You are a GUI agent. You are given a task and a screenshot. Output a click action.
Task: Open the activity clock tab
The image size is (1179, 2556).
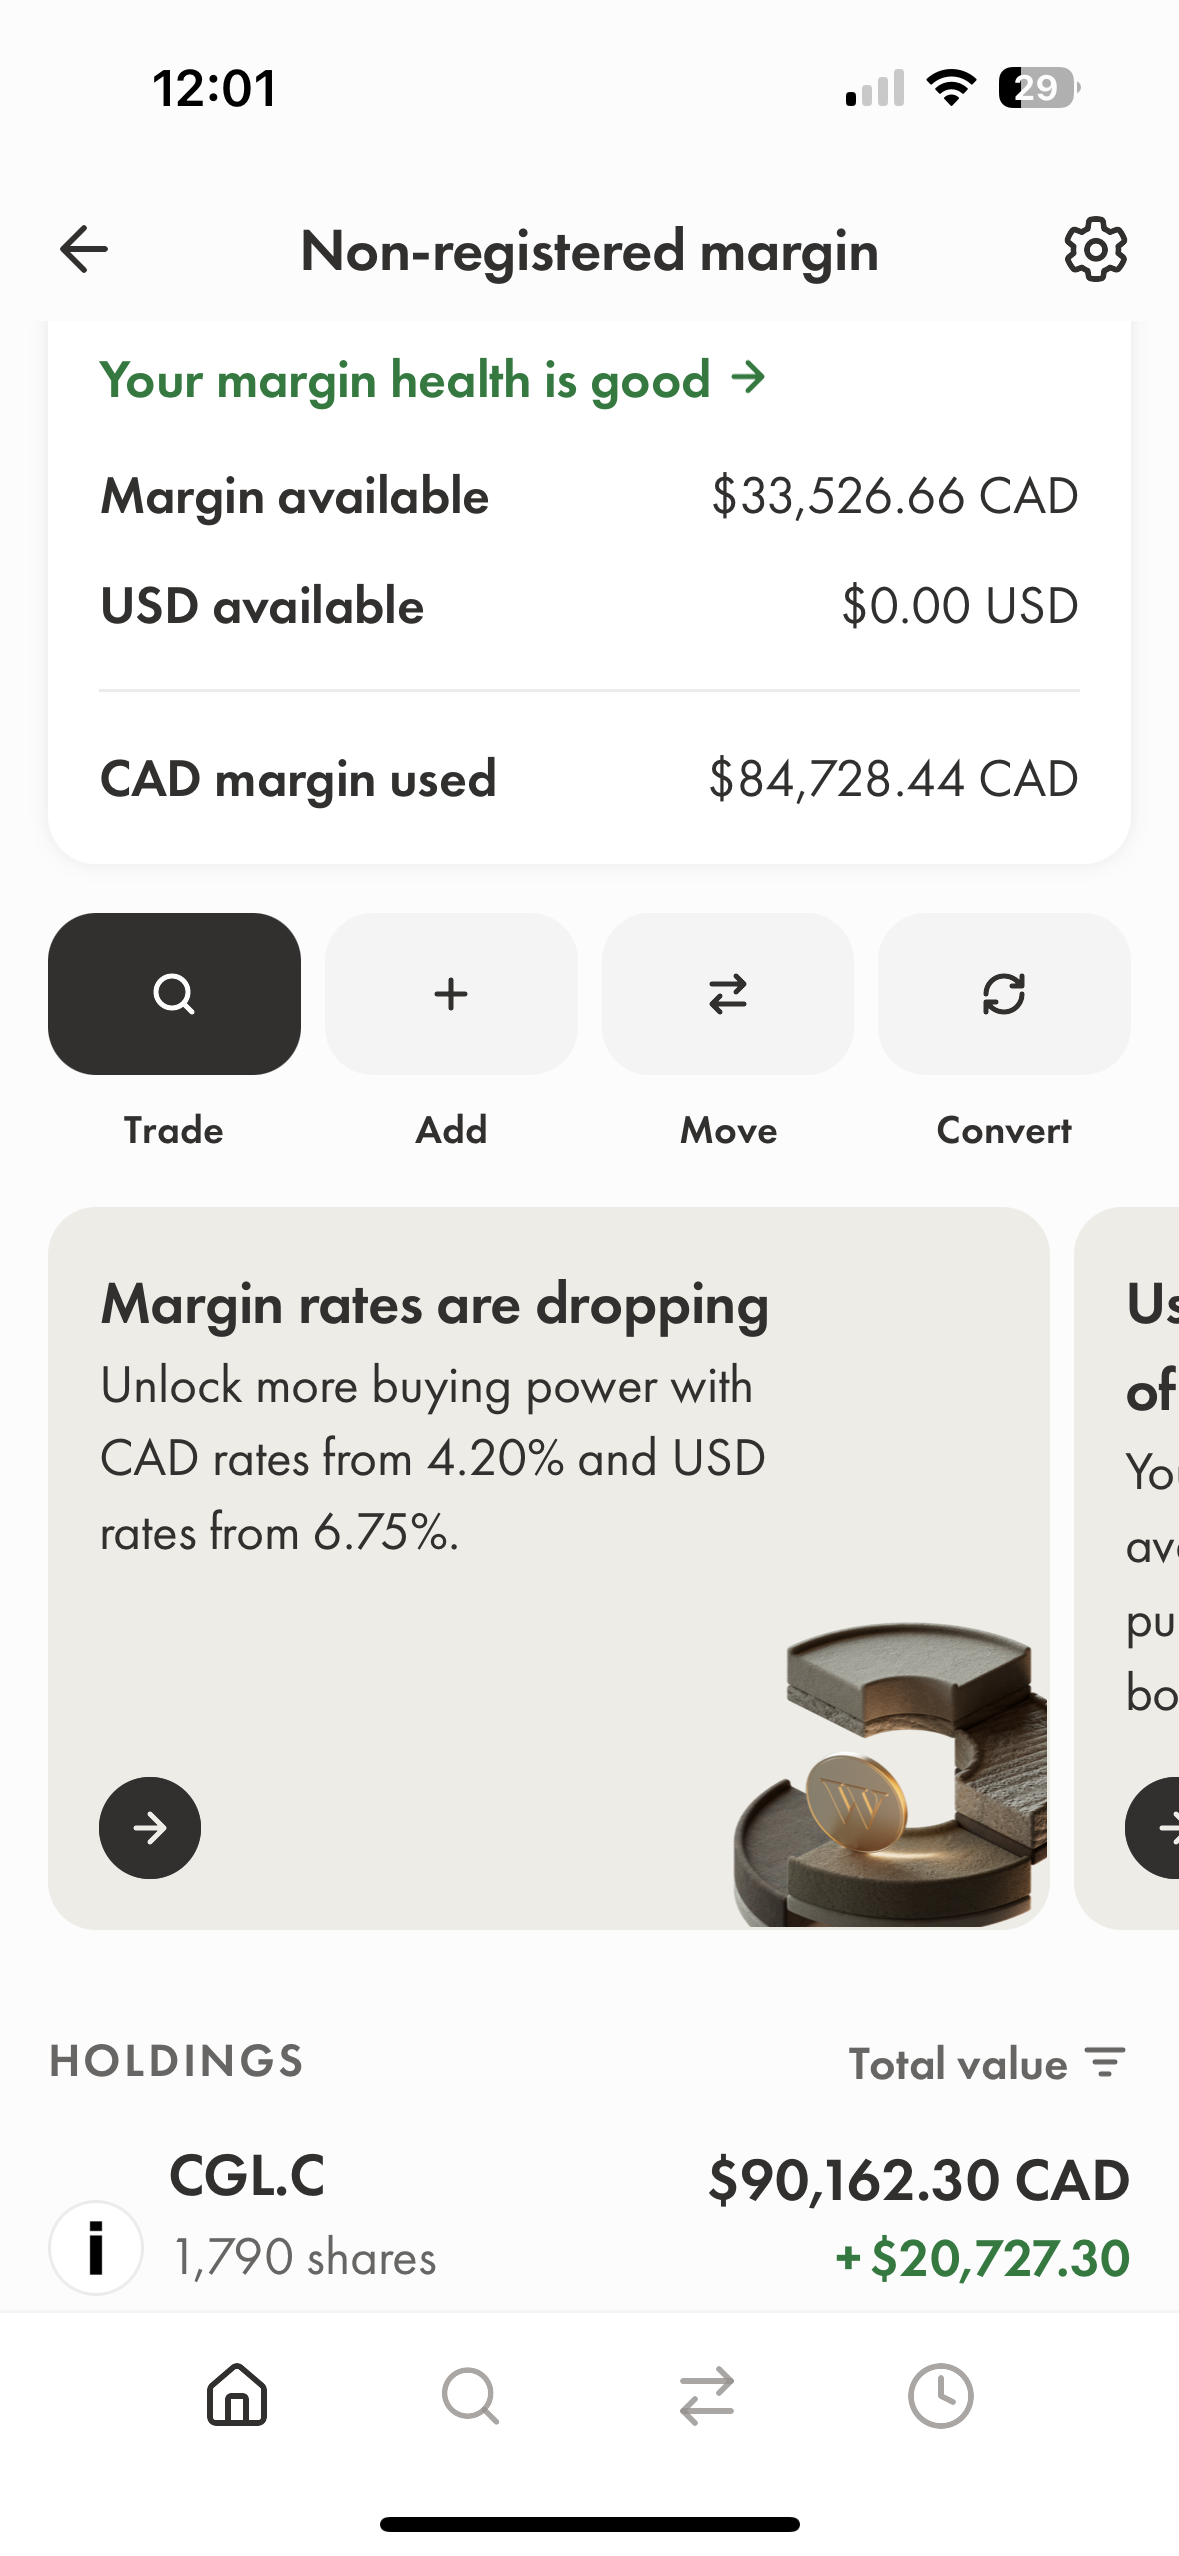click(940, 2395)
